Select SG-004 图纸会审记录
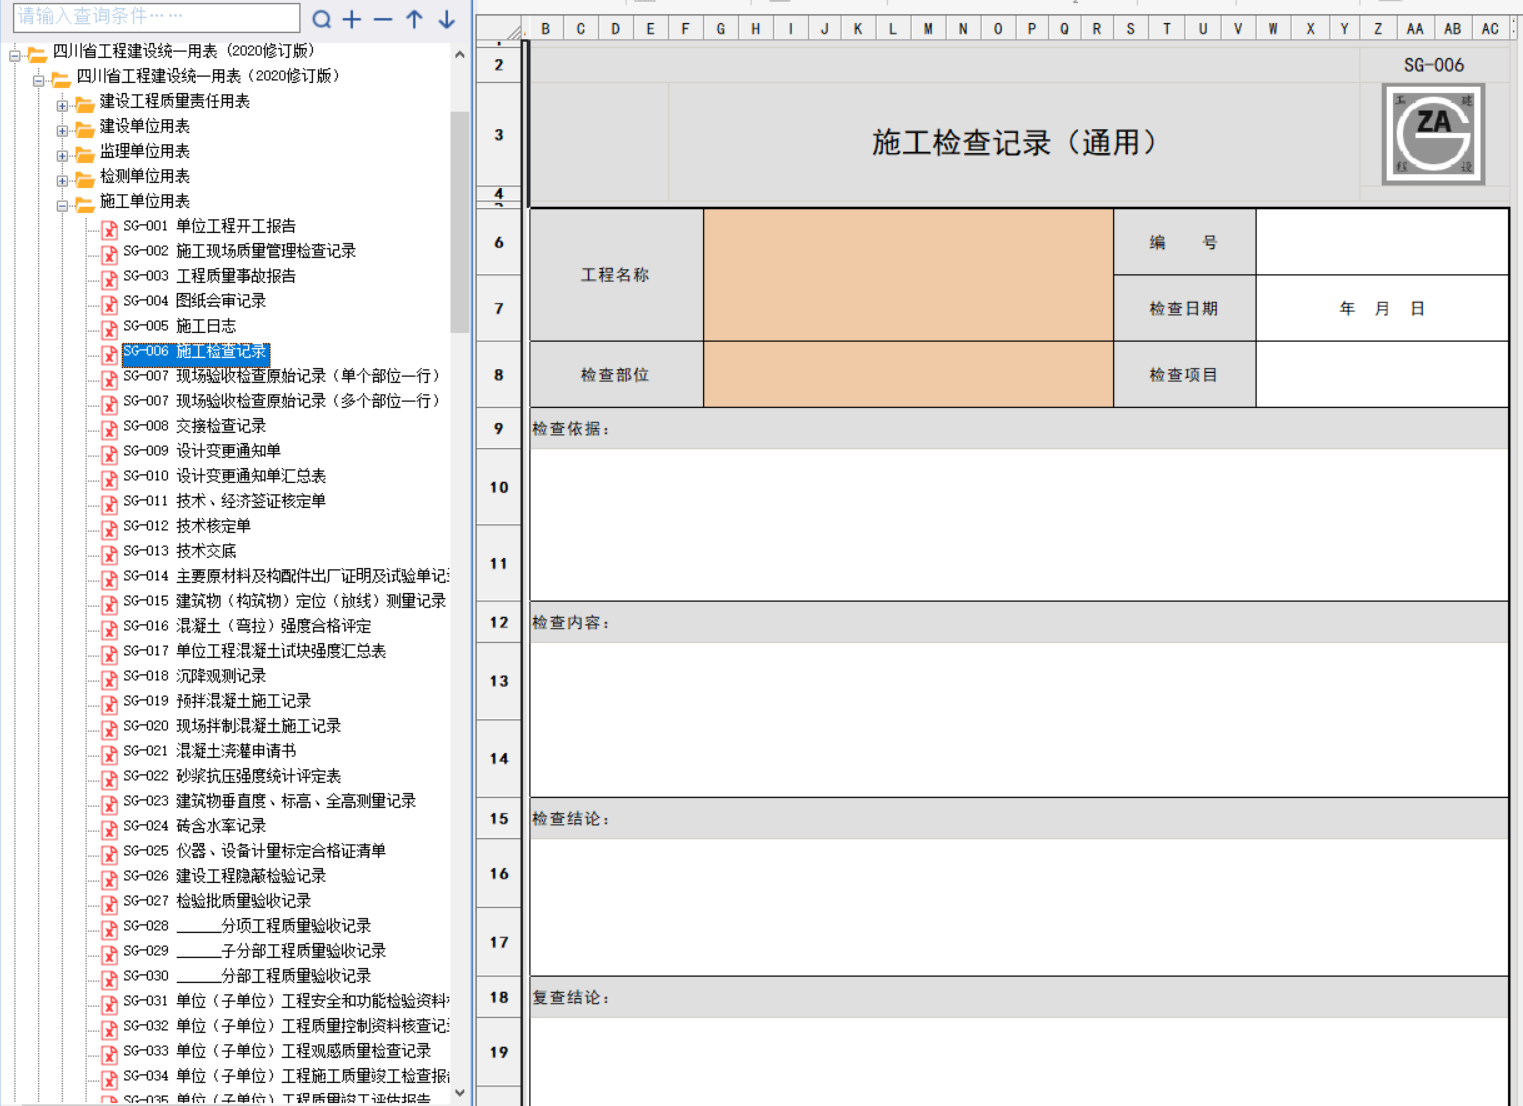This screenshot has height=1106, width=1523. click(194, 301)
